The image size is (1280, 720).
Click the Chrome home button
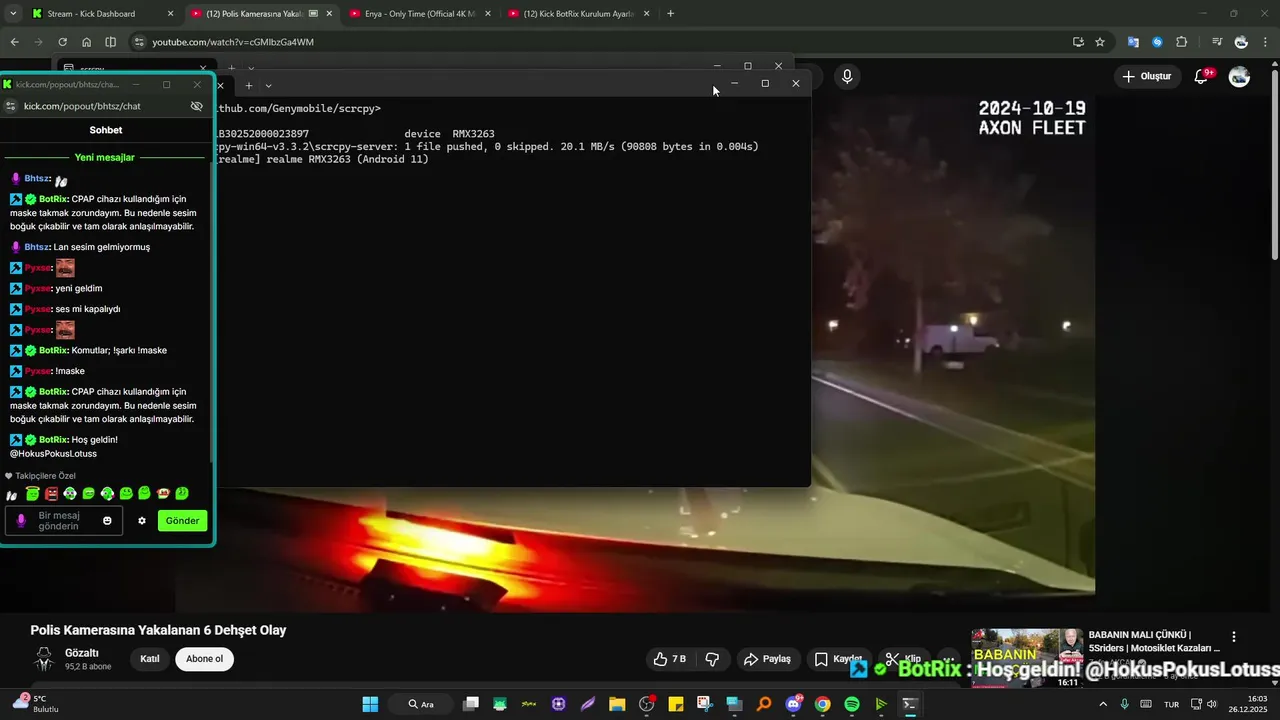86,42
